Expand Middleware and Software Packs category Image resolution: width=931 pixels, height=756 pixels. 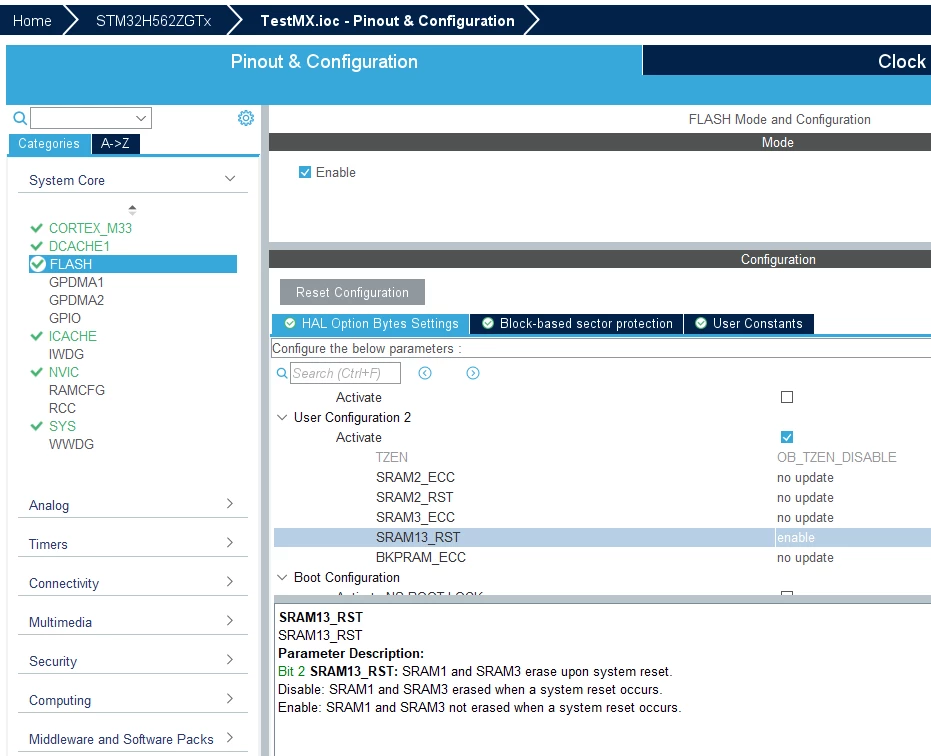pyautogui.click(x=230, y=738)
